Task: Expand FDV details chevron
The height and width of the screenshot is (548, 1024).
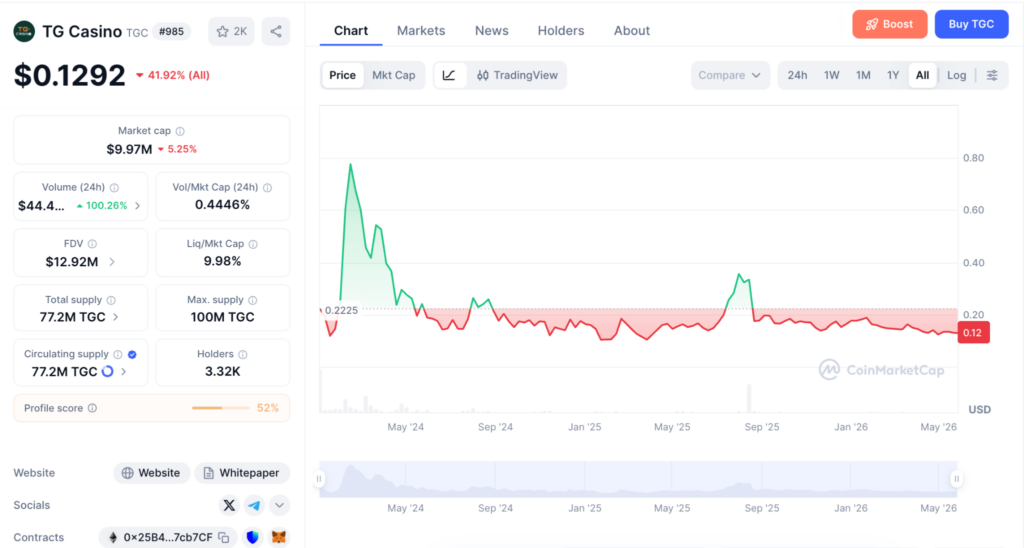Action: (x=112, y=262)
